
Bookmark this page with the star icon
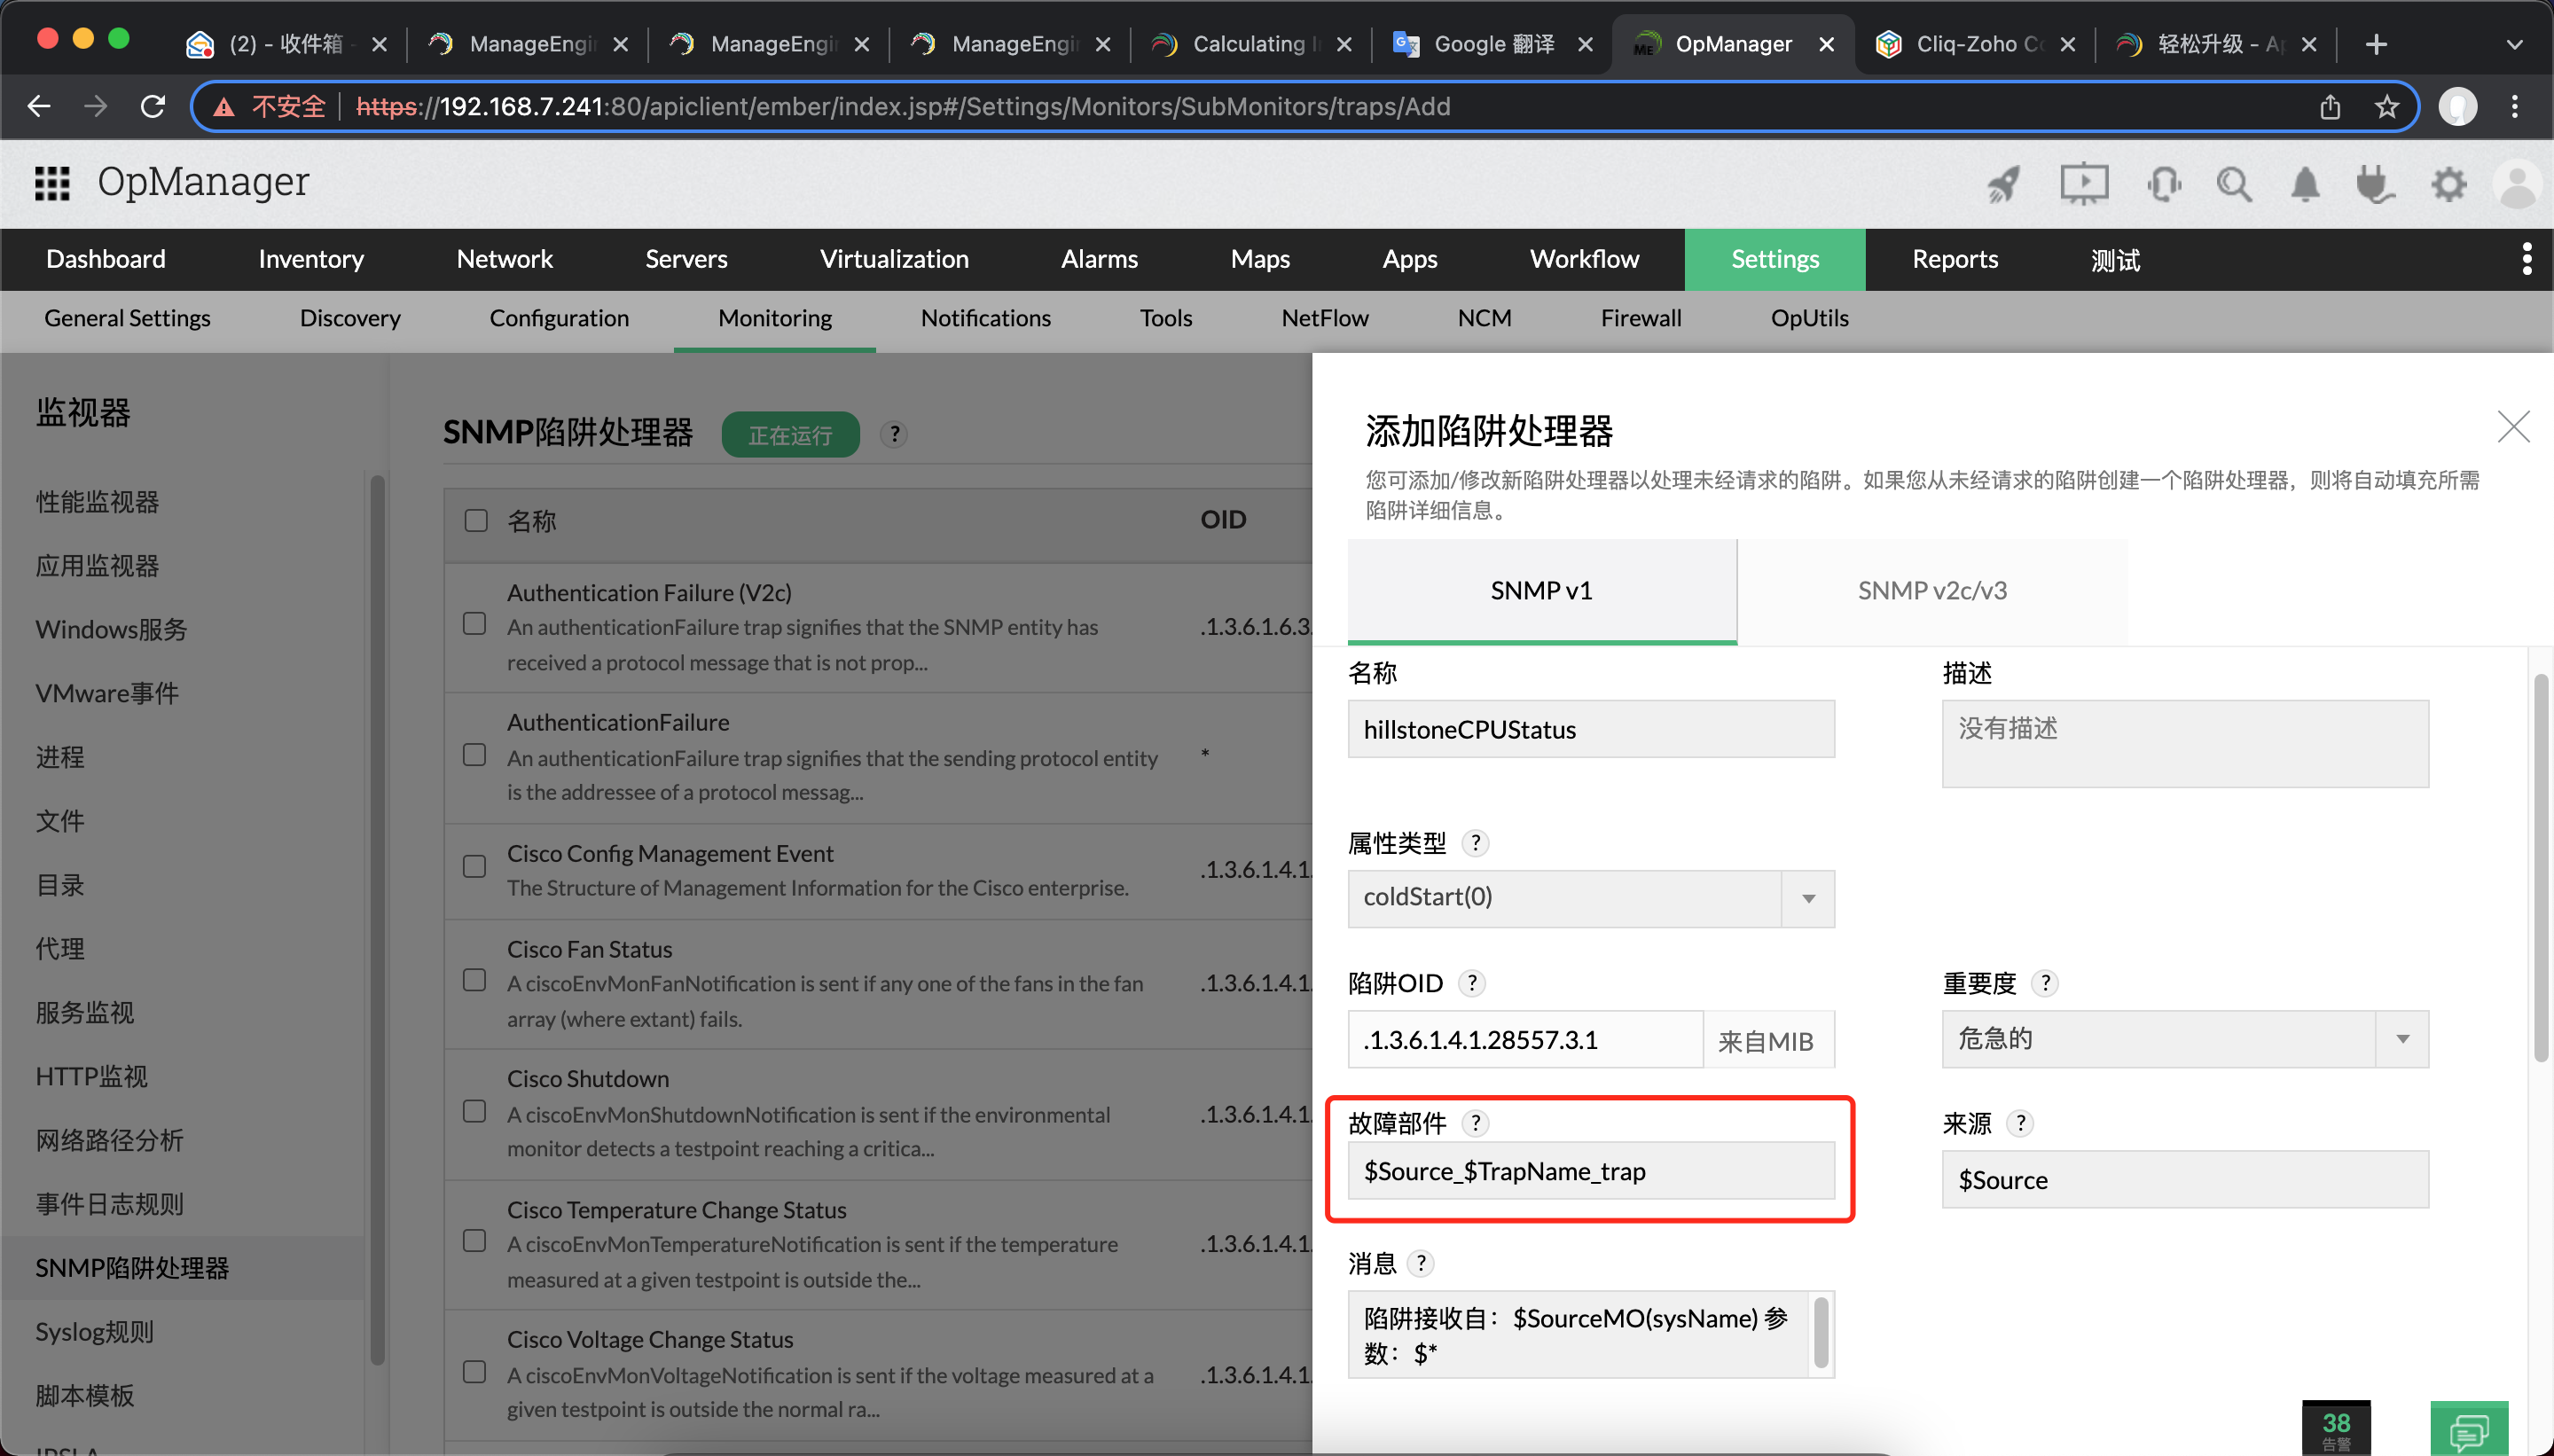point(2386,106)
